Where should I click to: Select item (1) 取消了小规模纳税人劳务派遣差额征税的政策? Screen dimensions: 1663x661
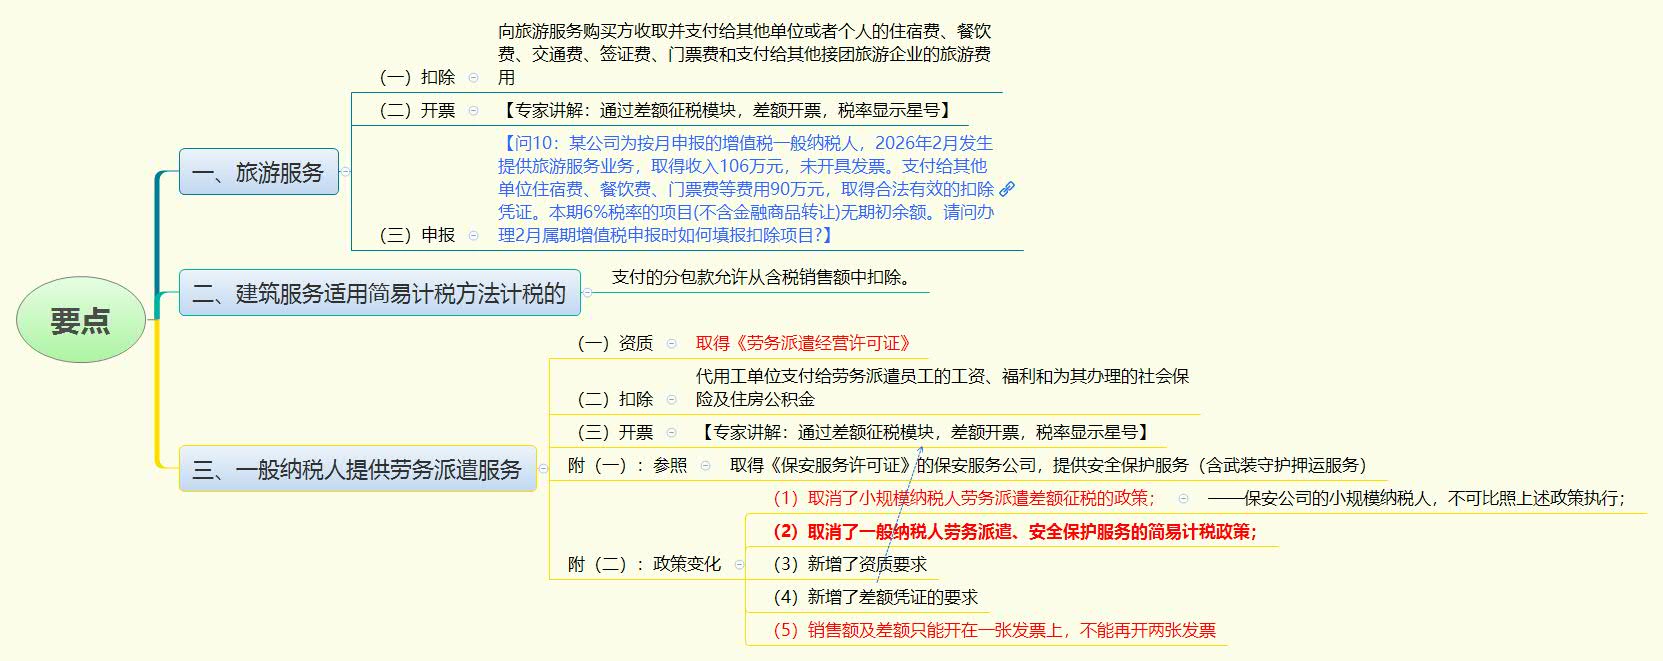964,498
